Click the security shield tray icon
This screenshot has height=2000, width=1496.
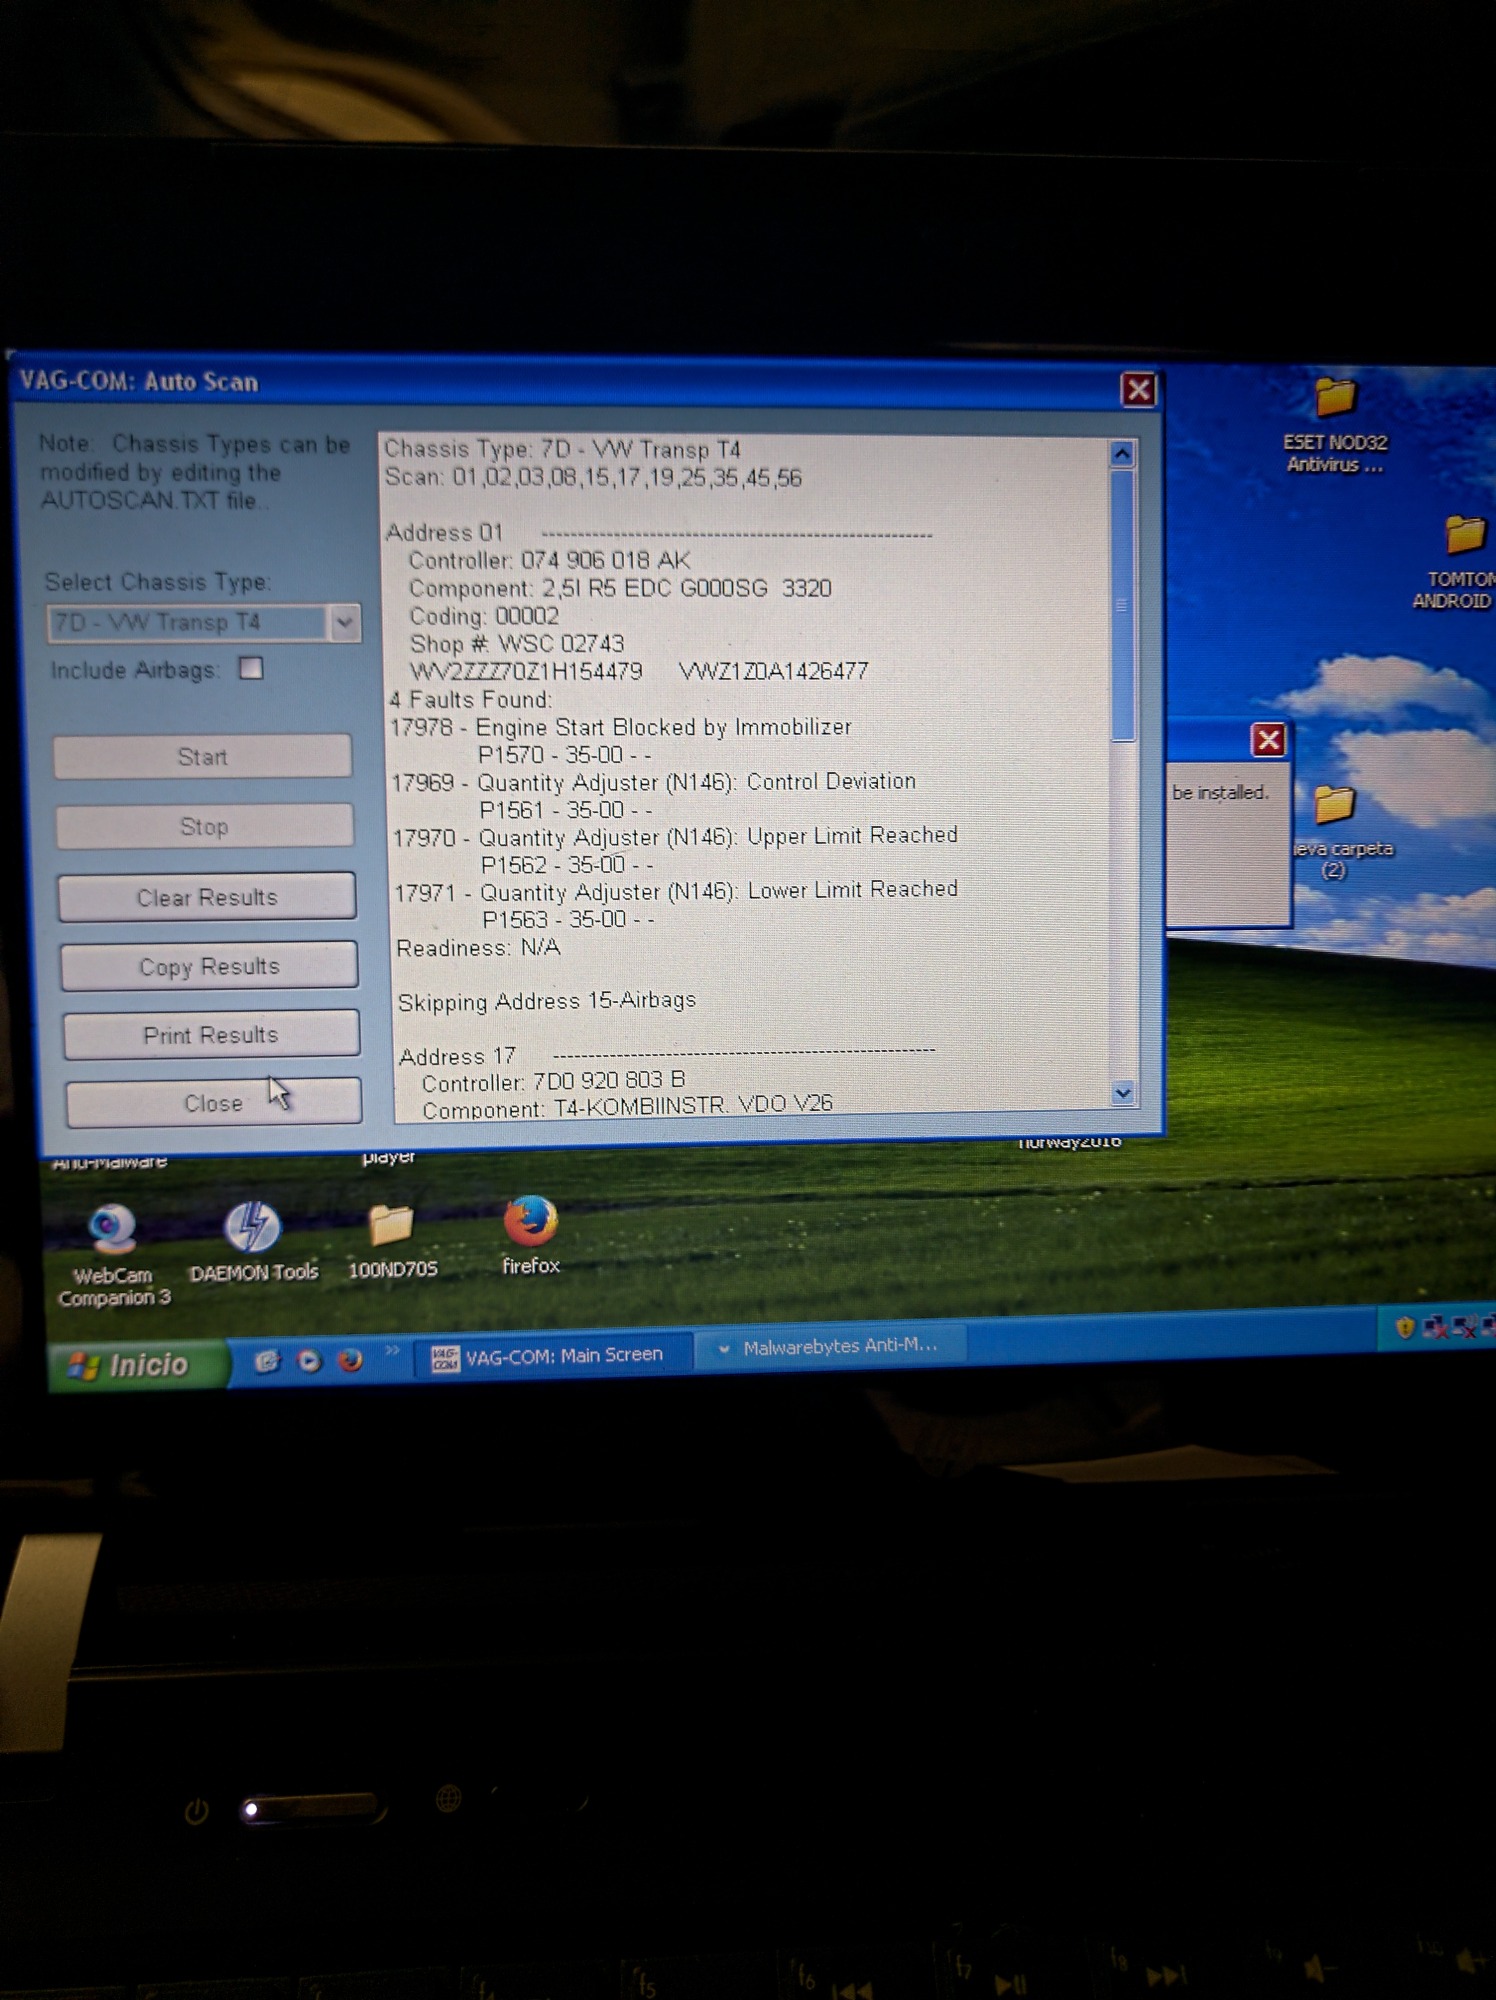point(1405,1327)
